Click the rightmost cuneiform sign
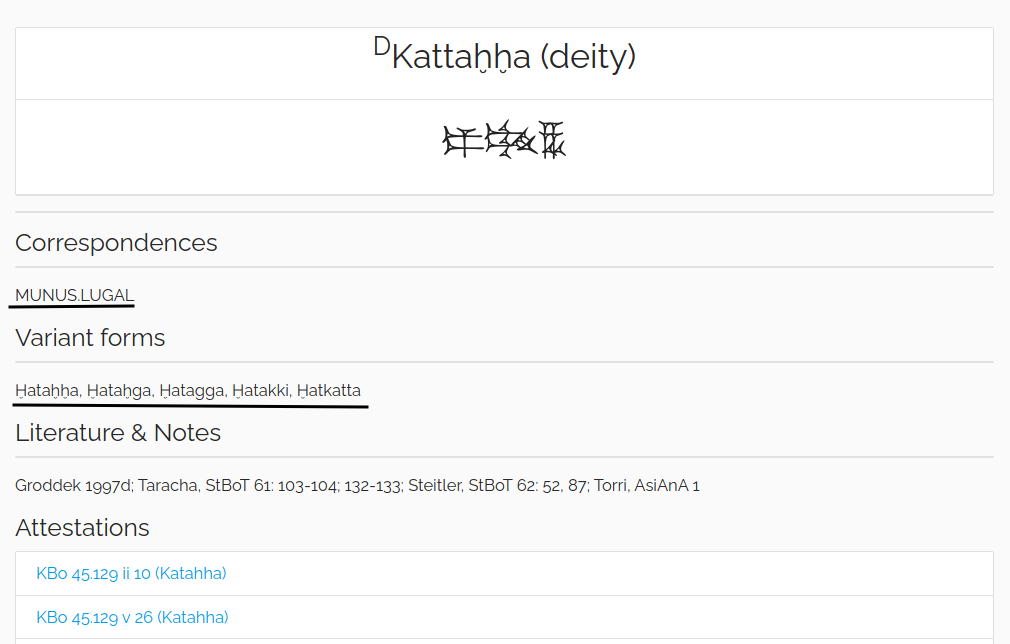This screenshot has width=1010, height=644. click(553, 141)
